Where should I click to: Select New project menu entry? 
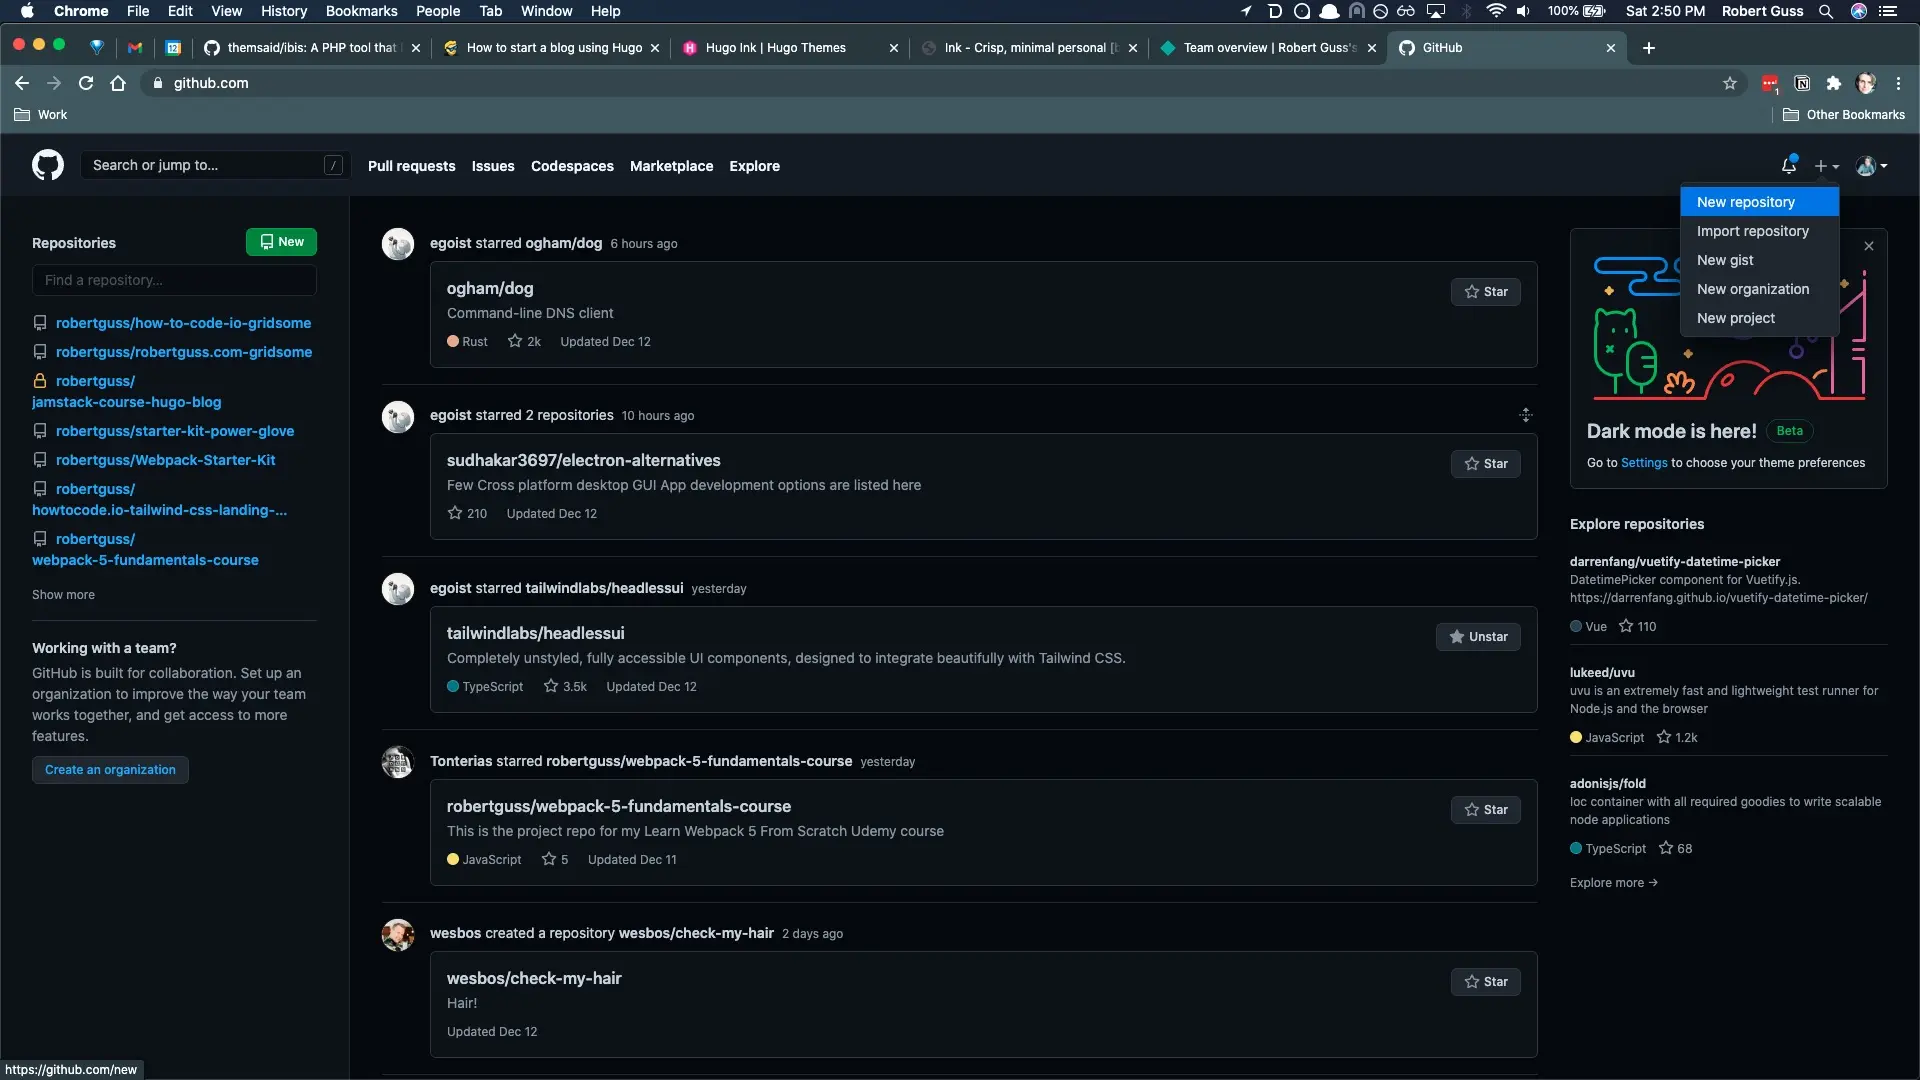click(x=1759, y=318)
